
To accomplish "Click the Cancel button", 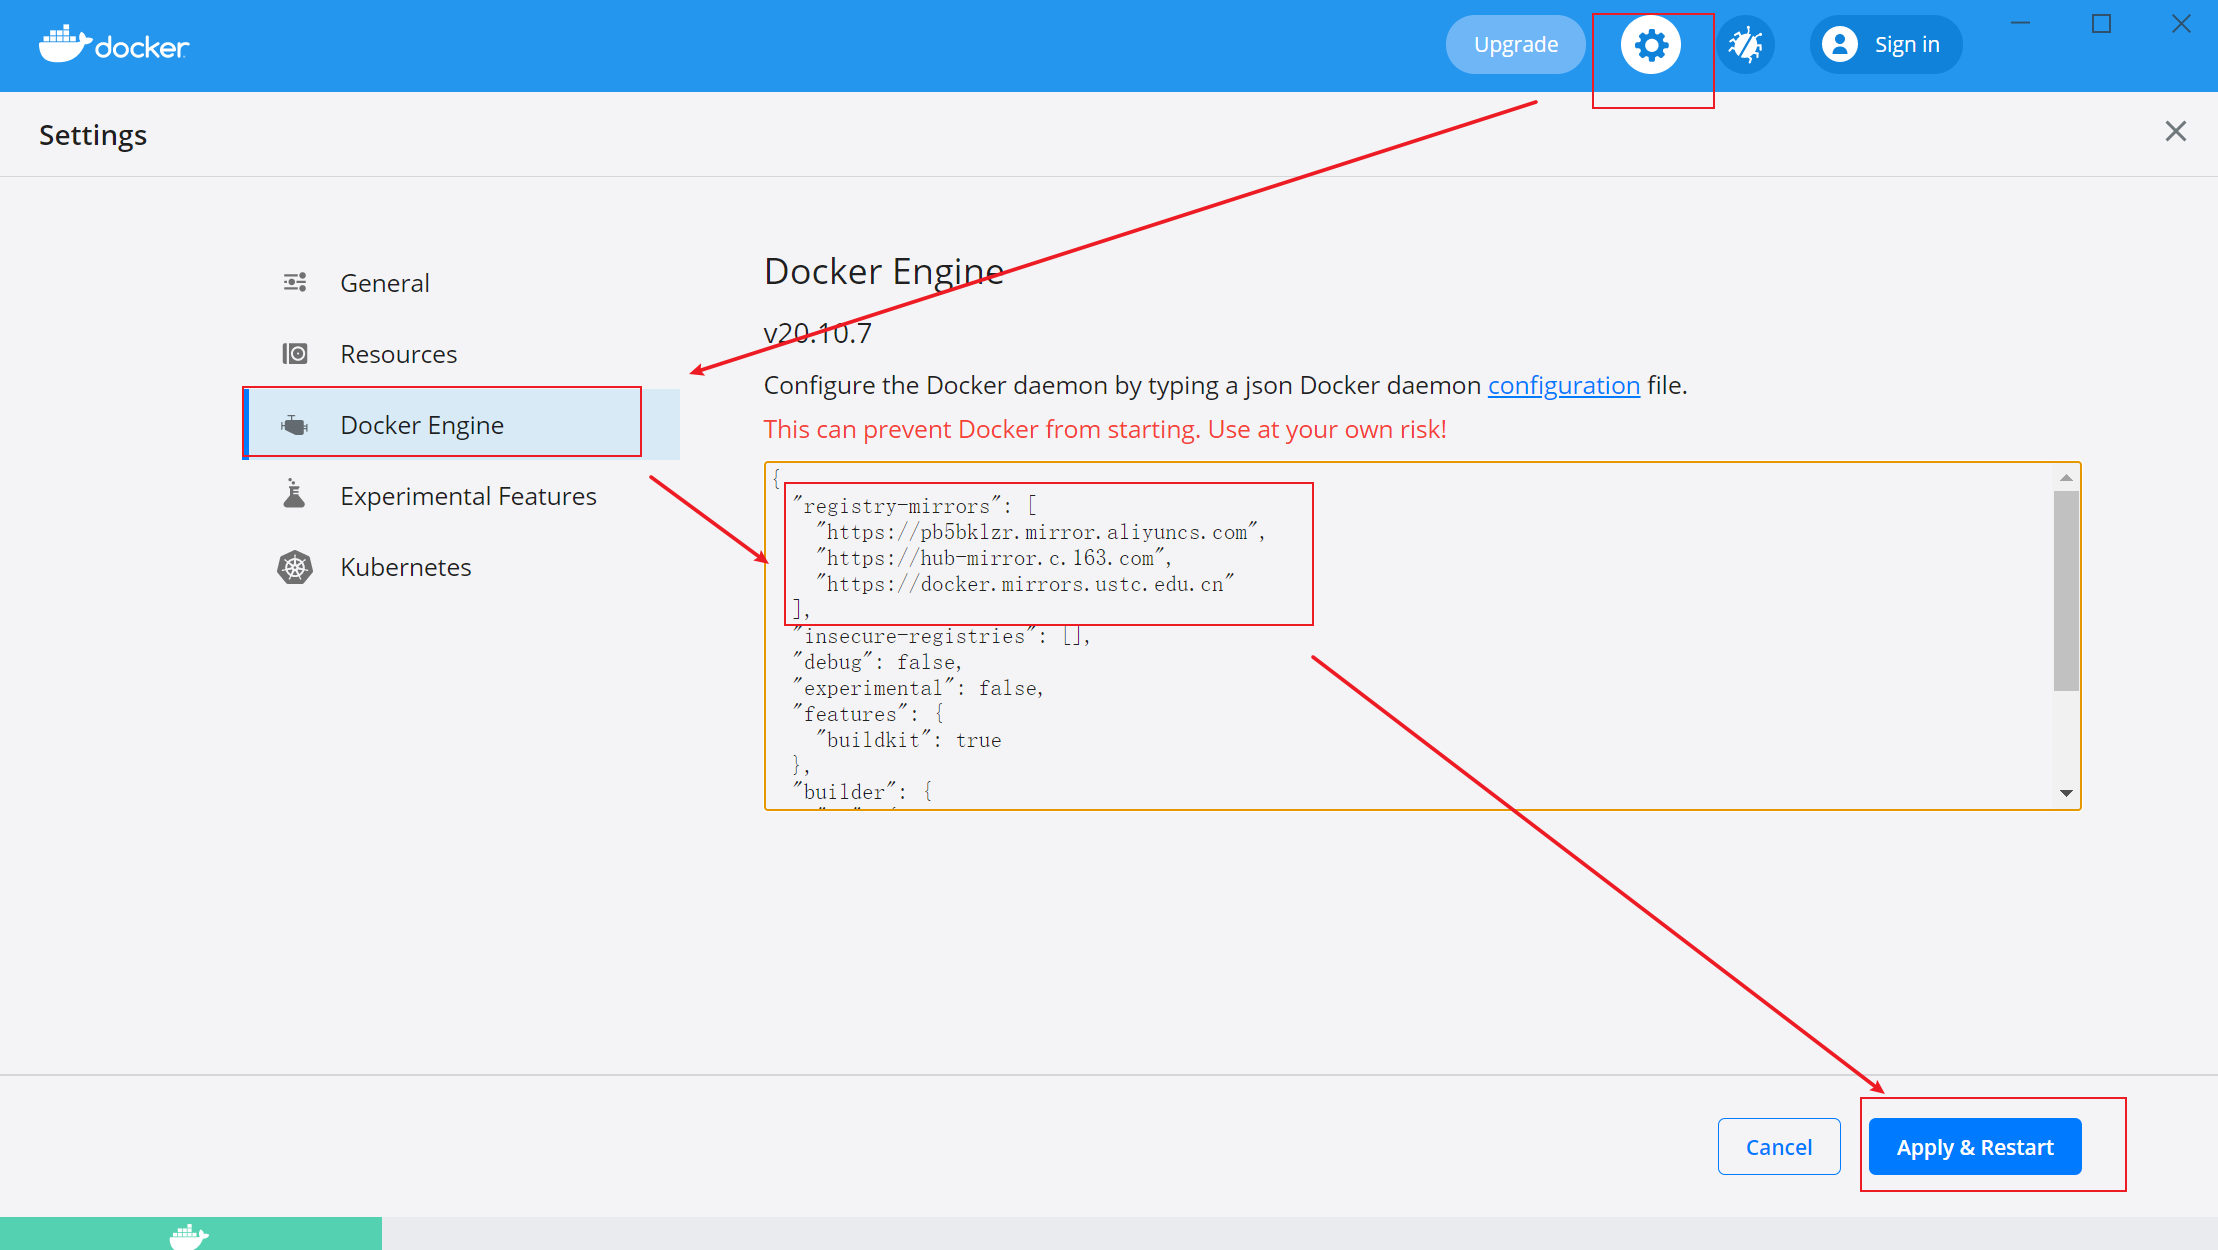I will pos(1778,1147).
